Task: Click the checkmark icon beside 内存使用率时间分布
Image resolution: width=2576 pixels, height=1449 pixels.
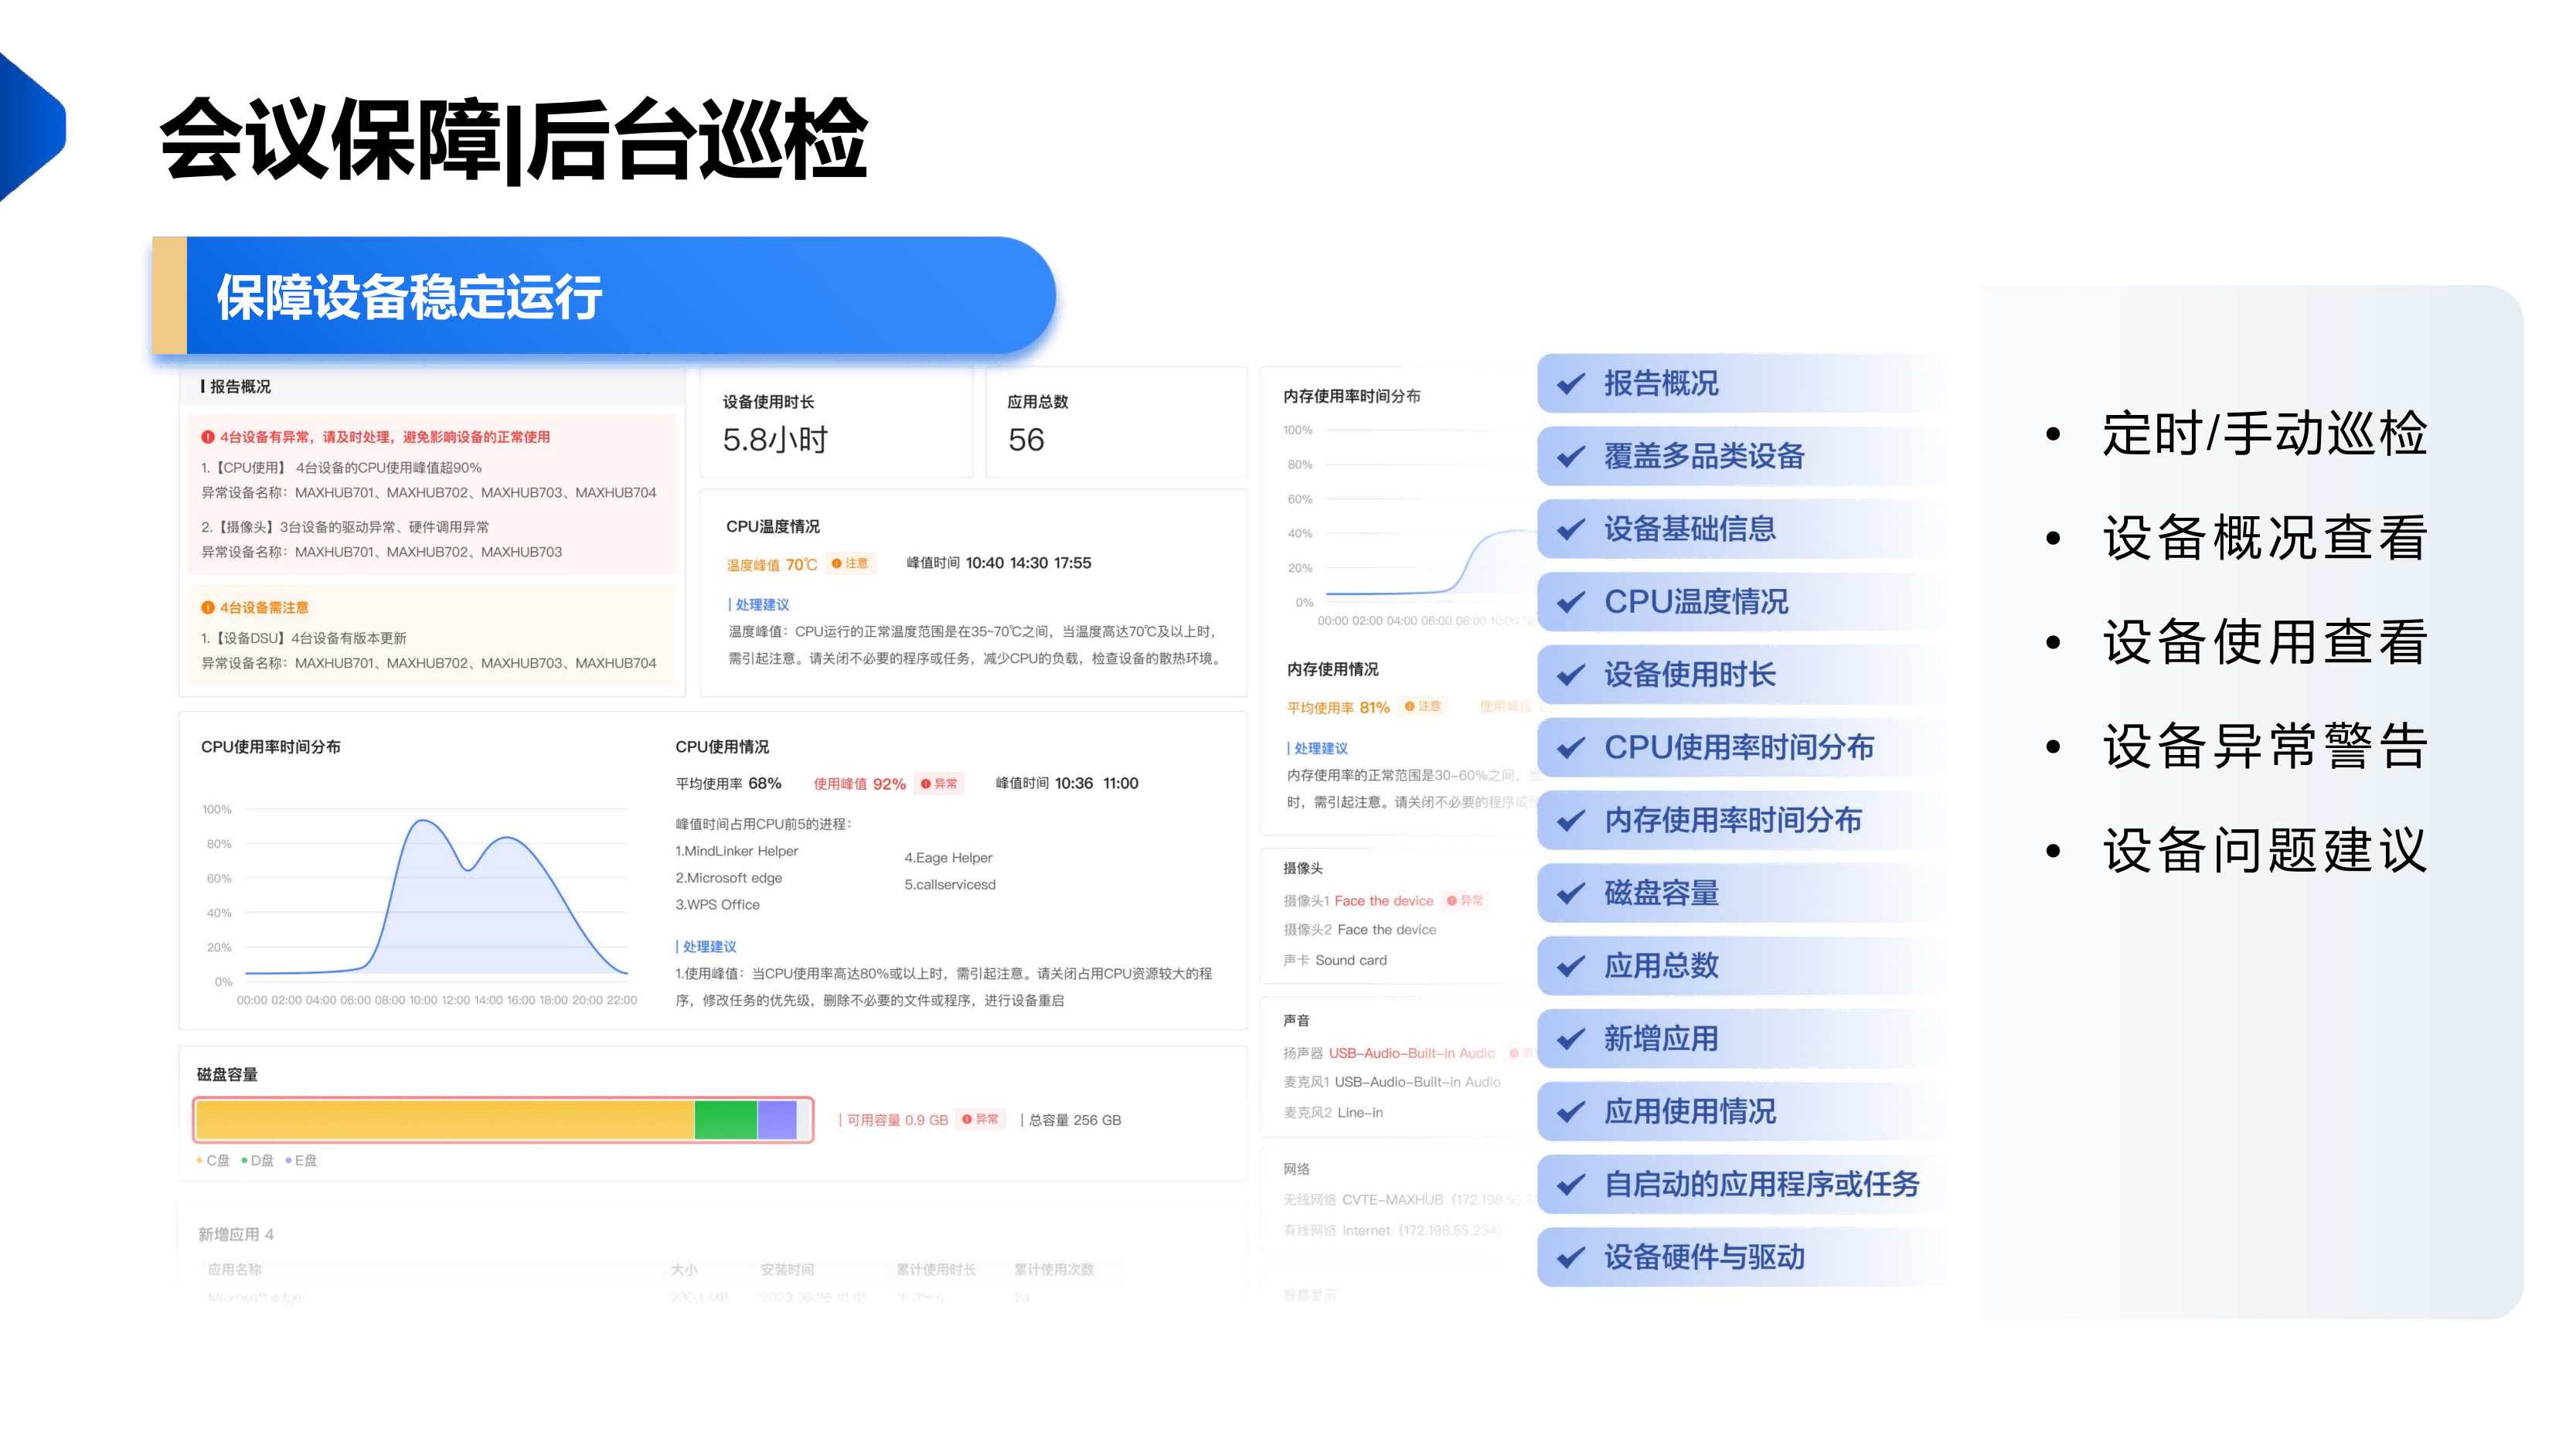Action: [1571, 820]
